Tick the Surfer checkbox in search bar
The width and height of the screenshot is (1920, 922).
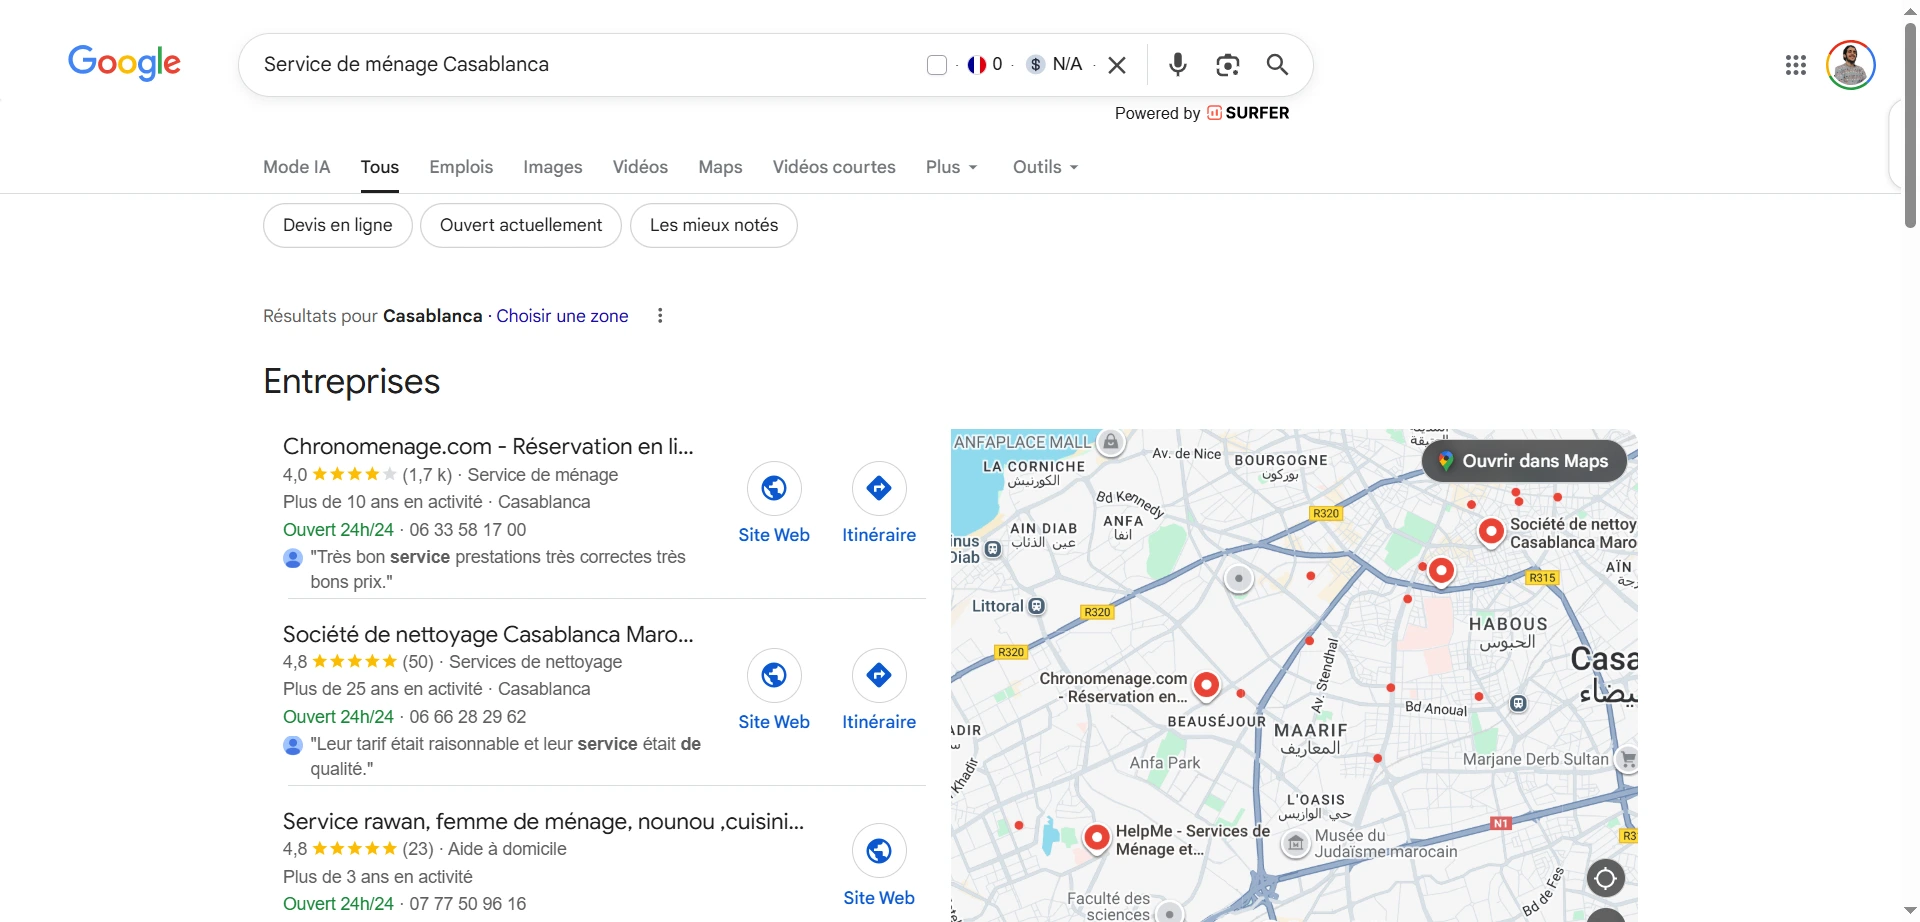click(x=937, y=65)
